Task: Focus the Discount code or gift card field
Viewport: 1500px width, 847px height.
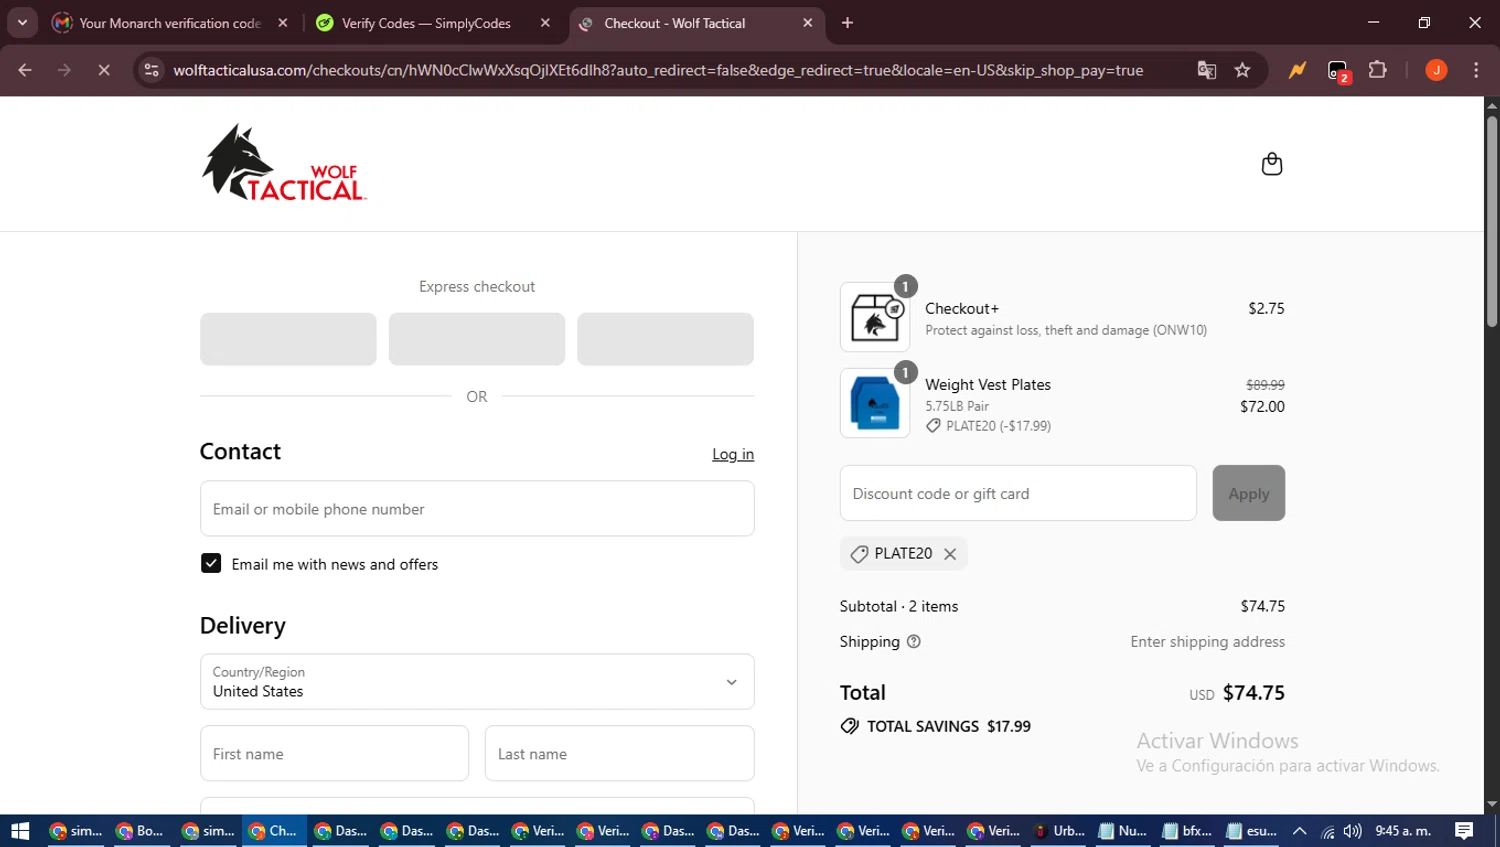Action: coord(1018,493)
